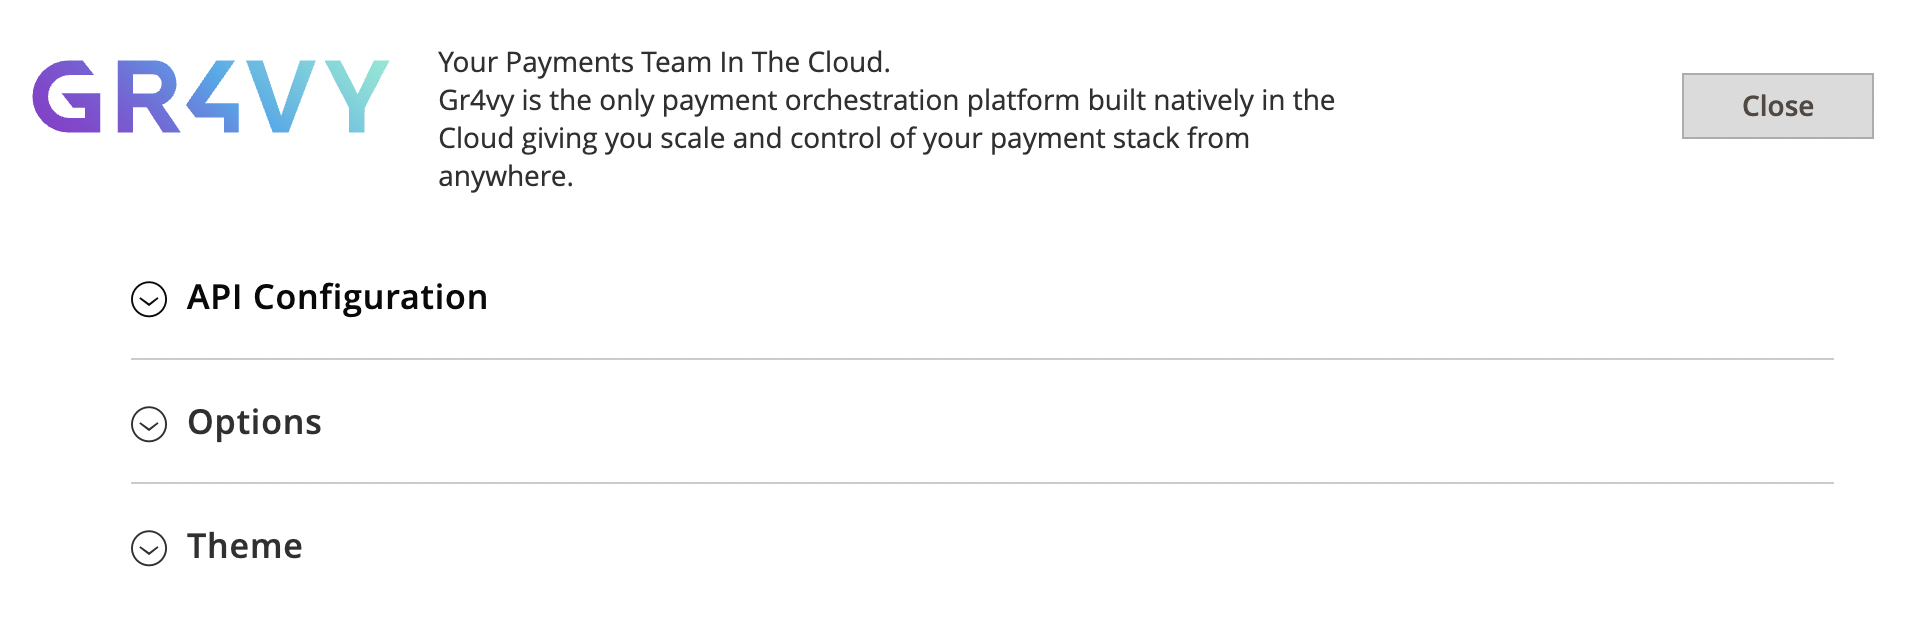The width and height of the screenshot is (1908, 632).
Task: Click the blue V letter in logo
Action: tap(282, 97)
